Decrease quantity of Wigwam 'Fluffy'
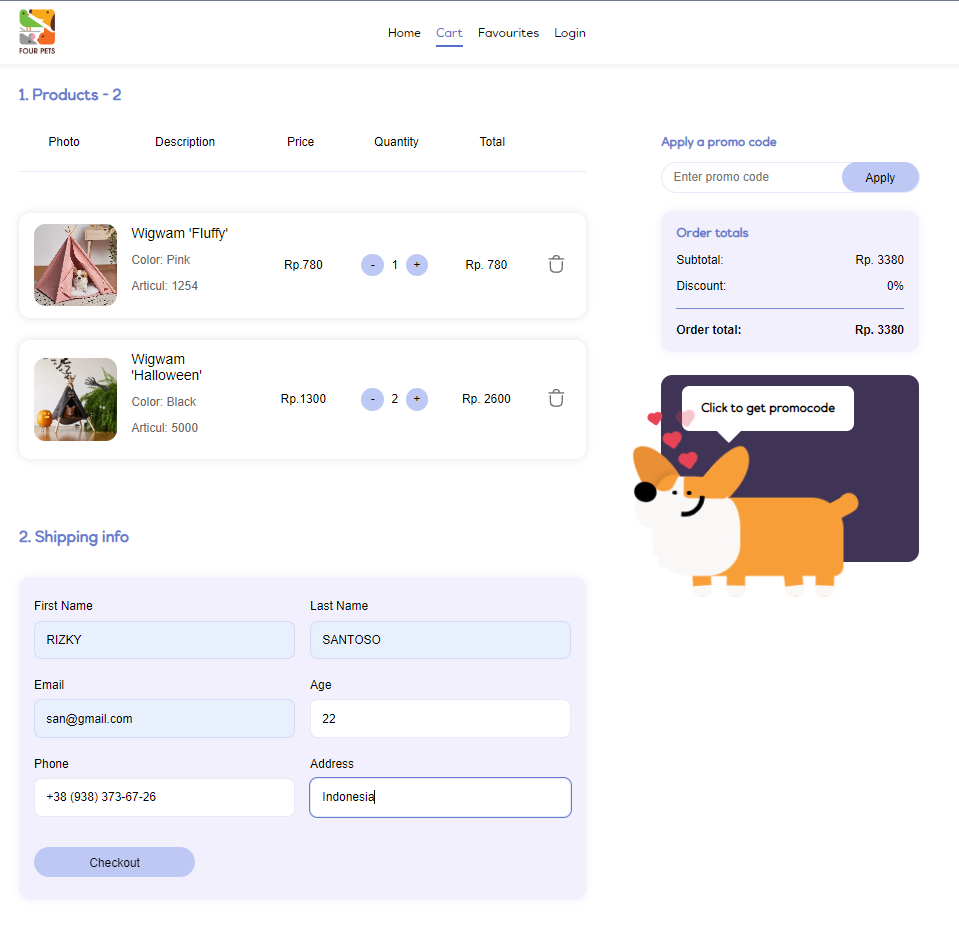The height and width of the screenshot is (940, 959). pos(372,264)
